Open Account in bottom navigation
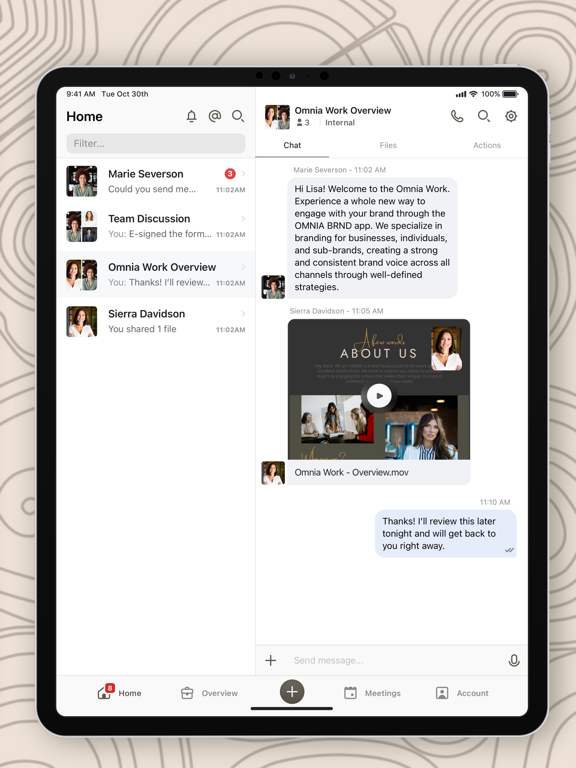The image size is (576, 768). tap(462, 693)
